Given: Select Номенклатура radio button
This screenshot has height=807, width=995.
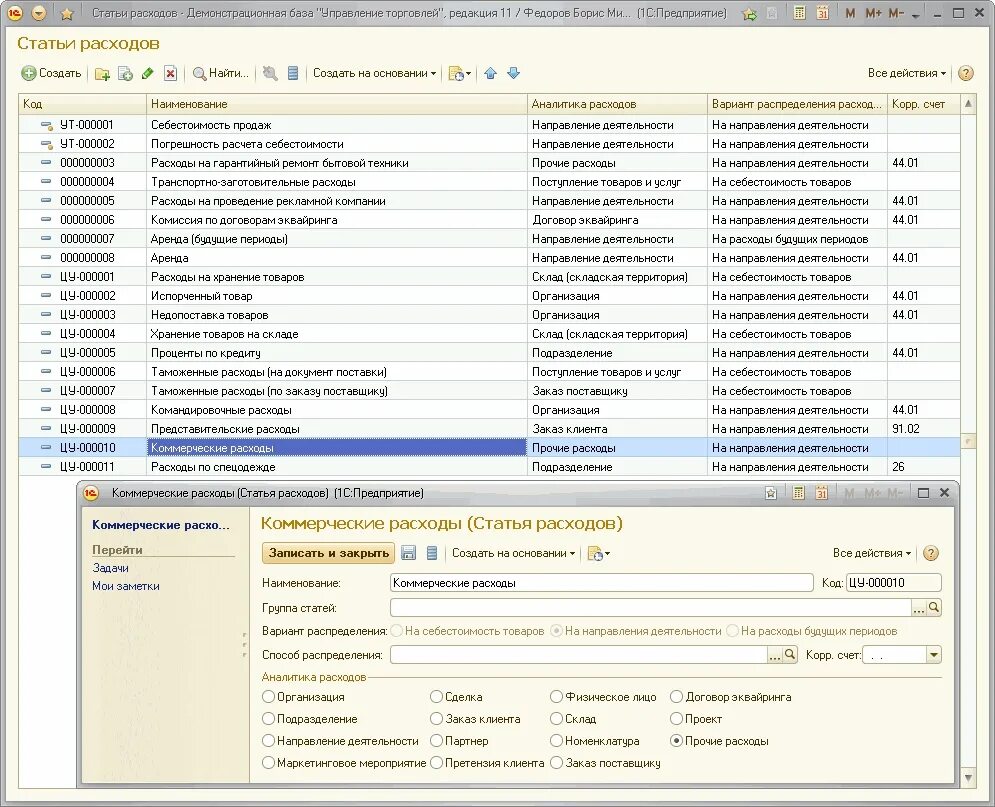Looking at the screenshot, I should click(x=557, y=740).
